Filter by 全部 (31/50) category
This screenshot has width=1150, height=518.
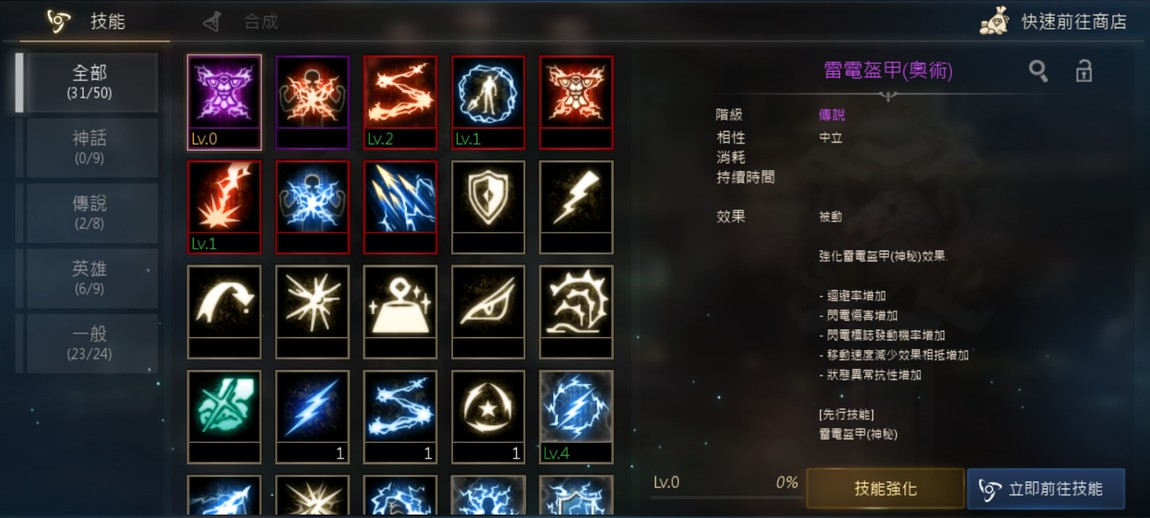click(x=90, y=82)
